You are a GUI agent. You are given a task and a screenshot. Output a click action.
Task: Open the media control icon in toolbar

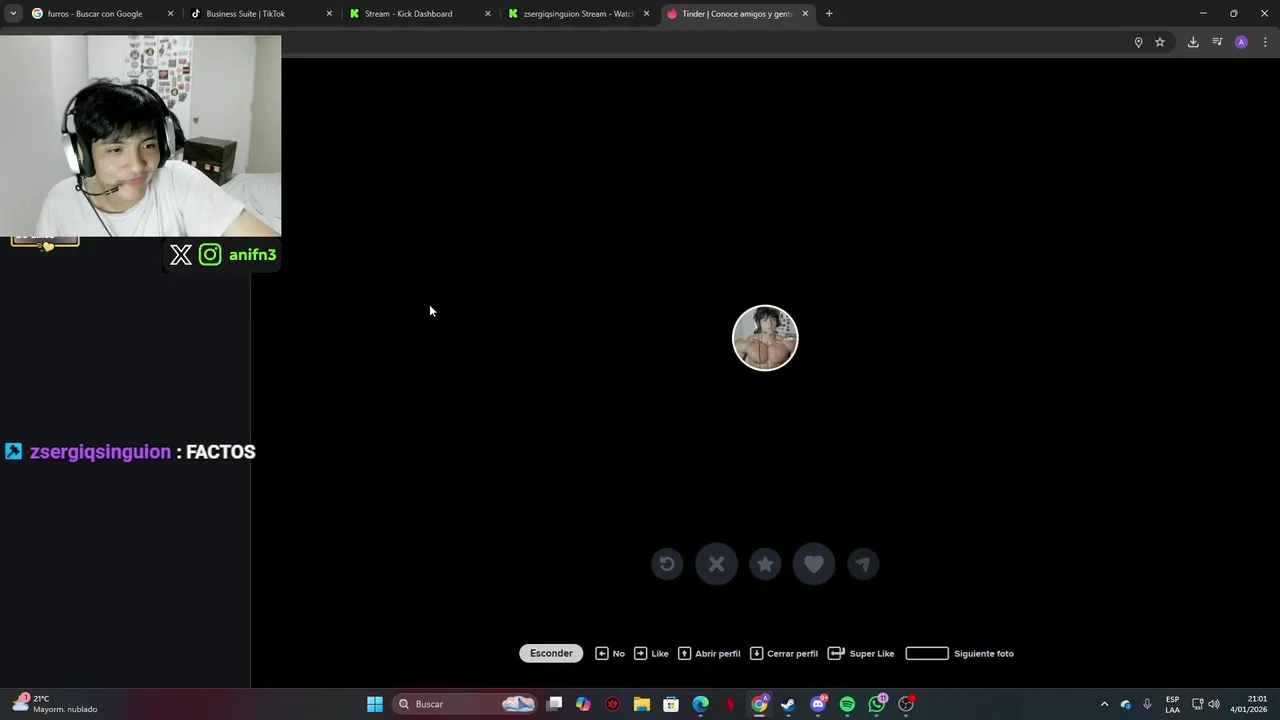tap(1217, 42)
